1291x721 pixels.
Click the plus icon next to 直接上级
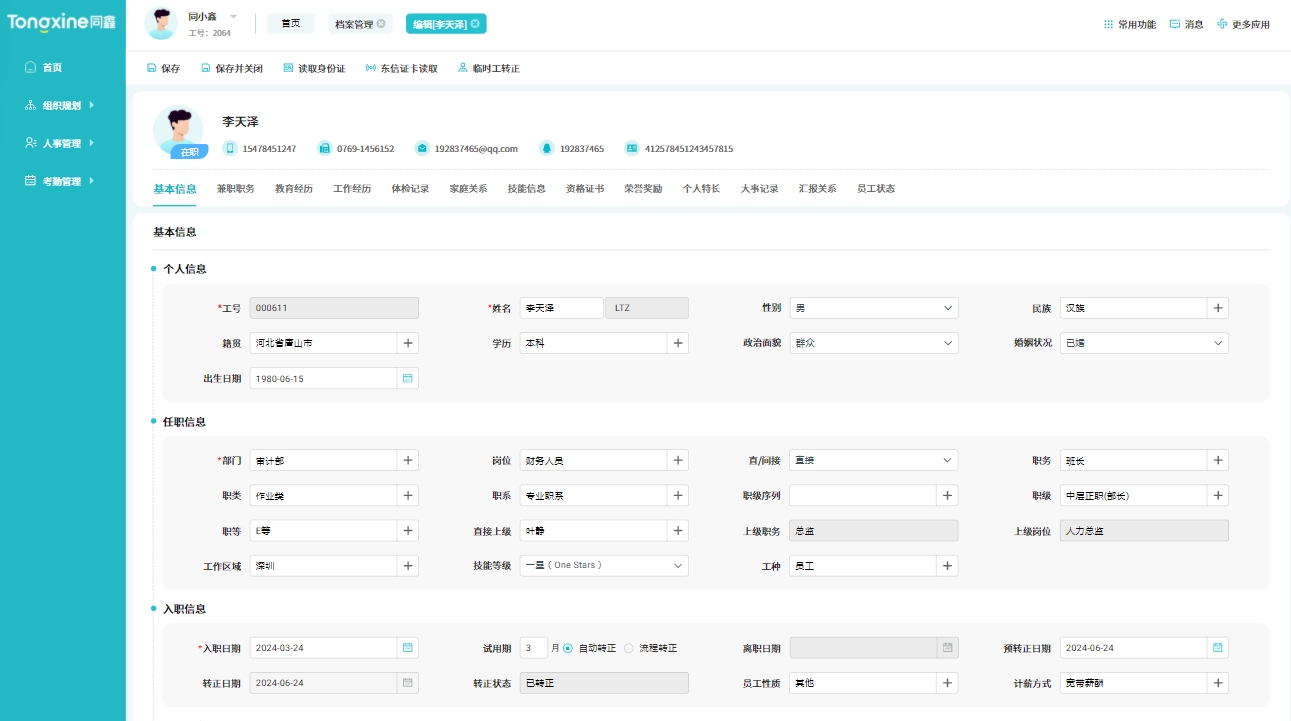coord(678,530)
